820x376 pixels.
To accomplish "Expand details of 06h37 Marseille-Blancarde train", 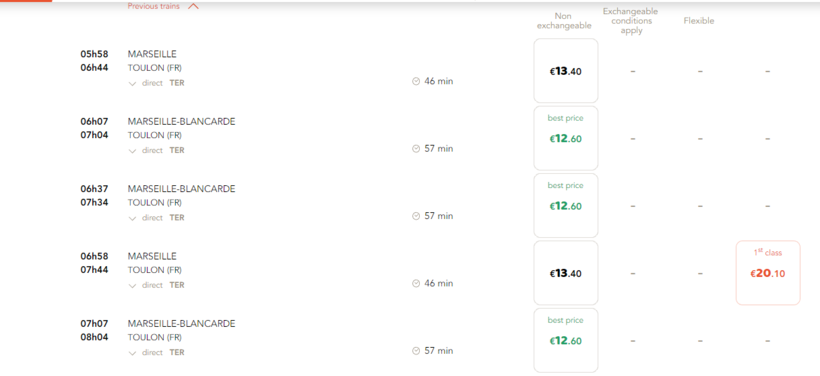I will [132, 218].
